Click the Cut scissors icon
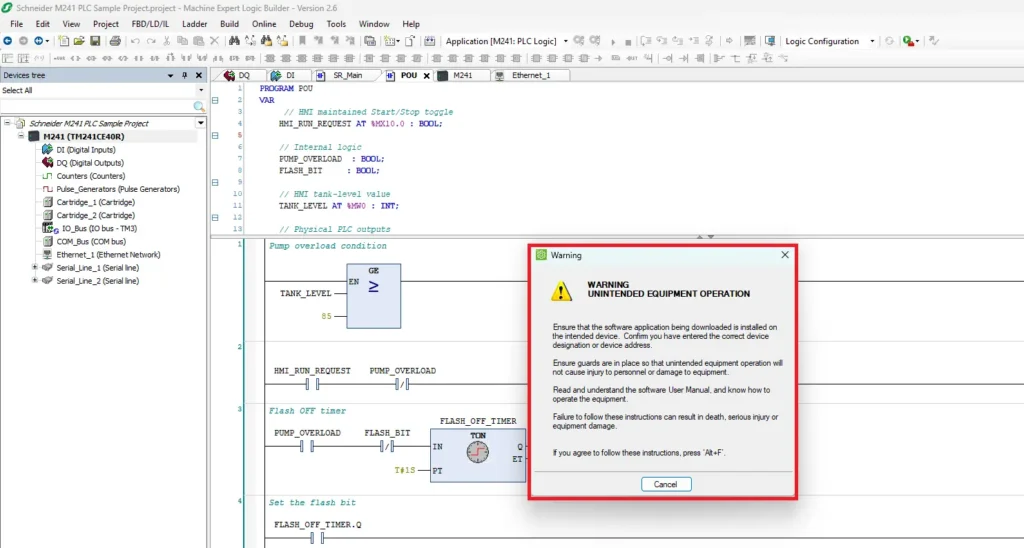This screenshot has height=548, width=1024. coord(167,40)
